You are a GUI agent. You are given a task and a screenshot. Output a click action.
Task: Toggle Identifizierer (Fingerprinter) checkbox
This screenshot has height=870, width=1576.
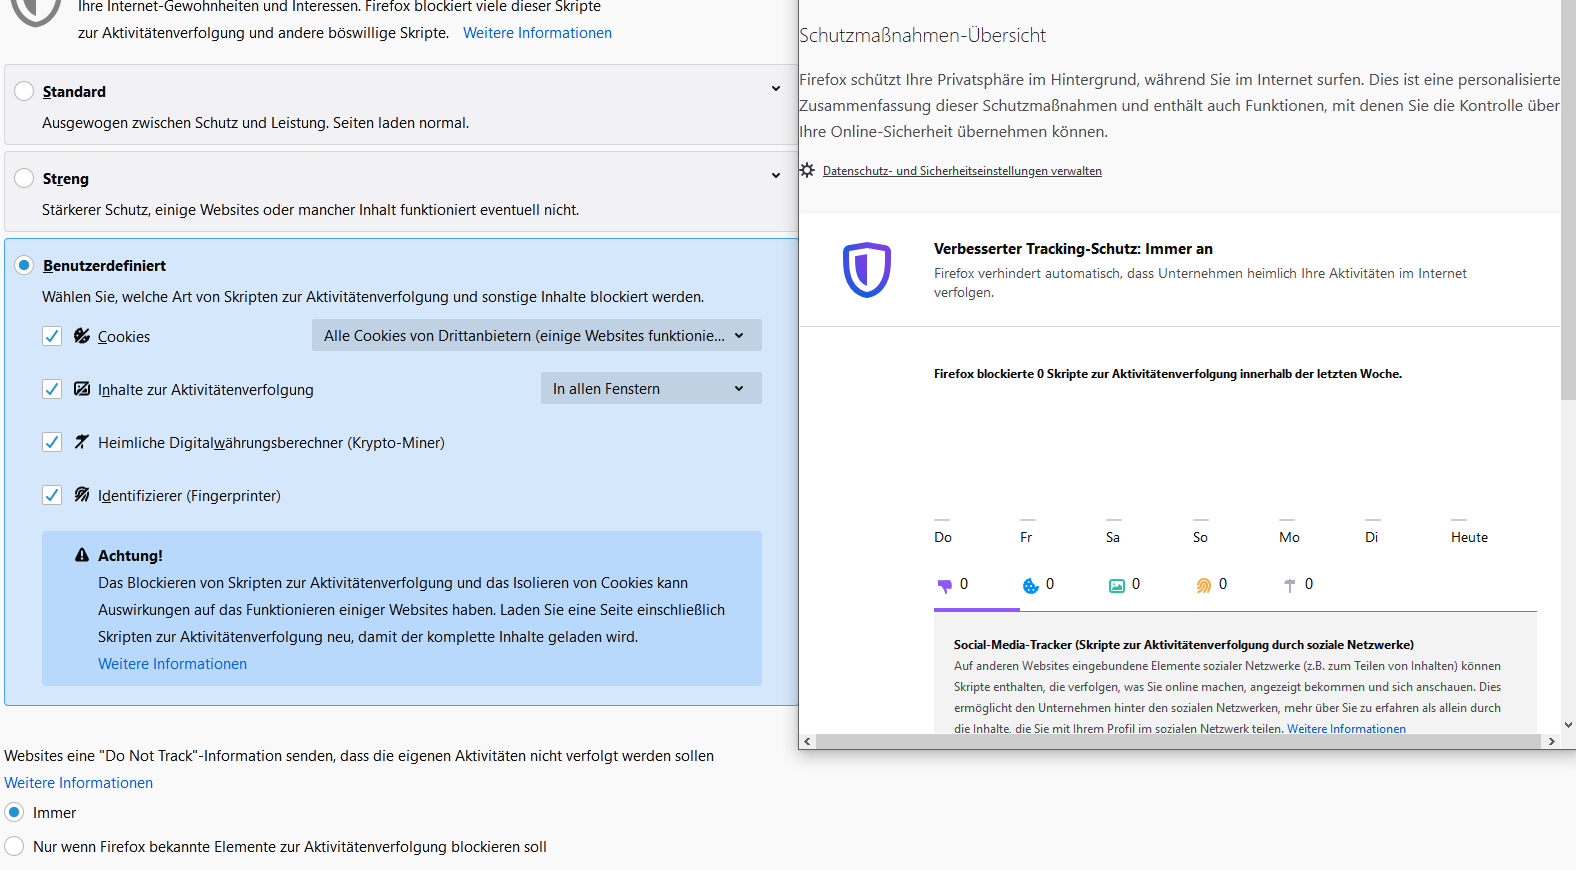tap(52, 495)
